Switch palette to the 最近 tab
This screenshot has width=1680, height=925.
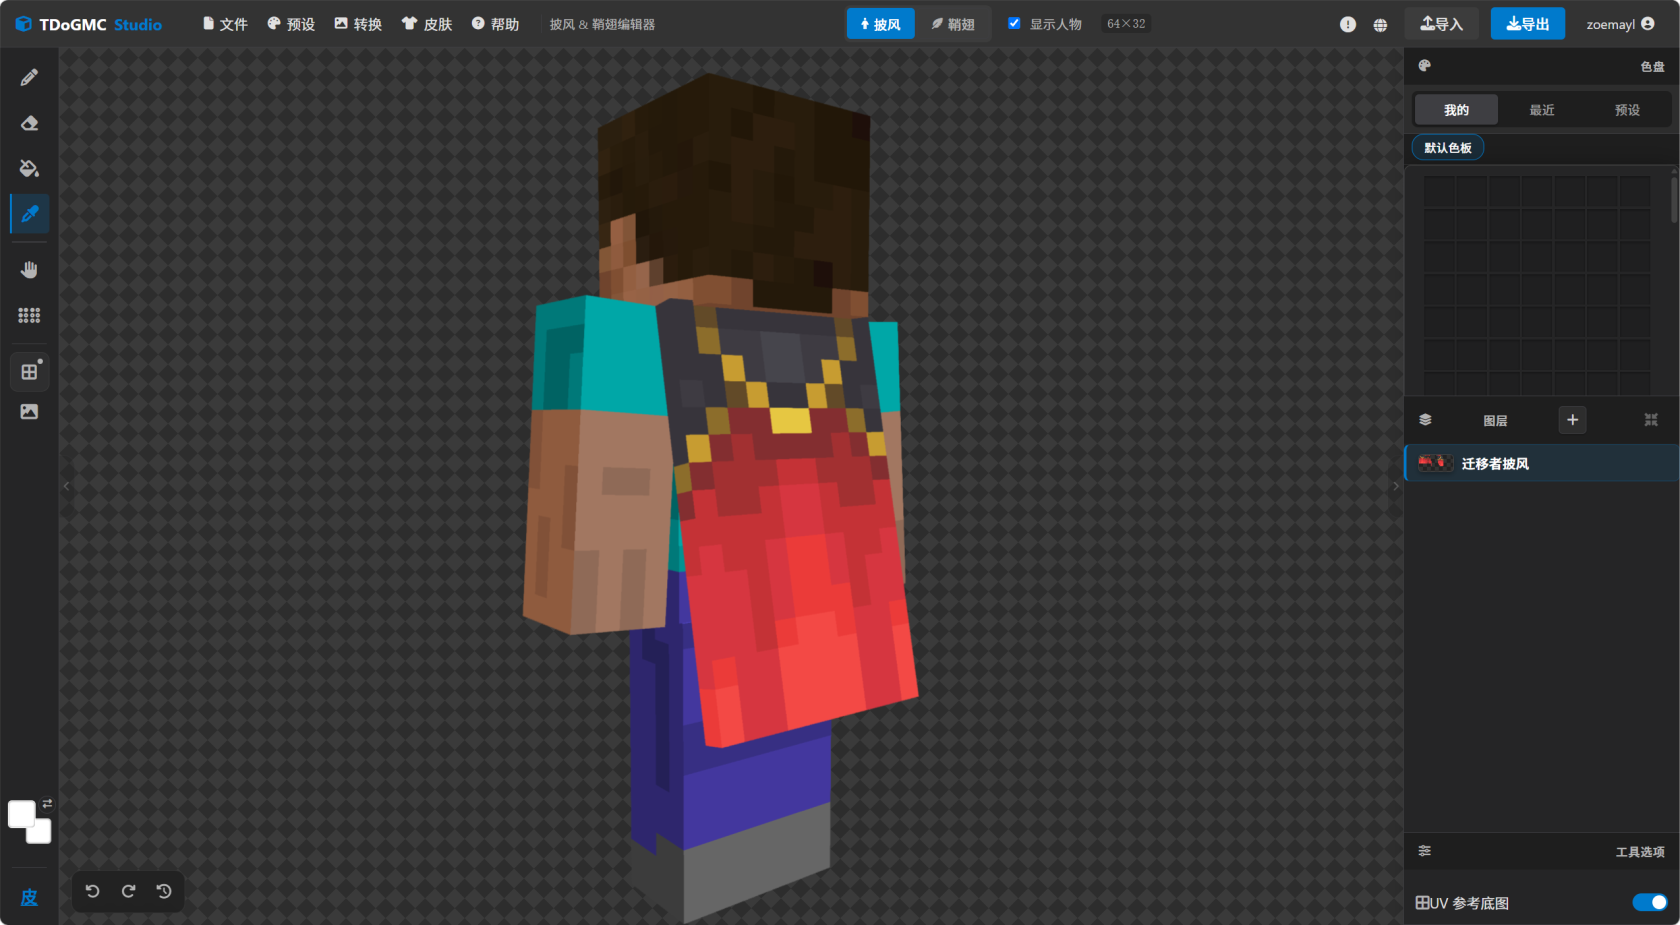(x=1541, y=110)
